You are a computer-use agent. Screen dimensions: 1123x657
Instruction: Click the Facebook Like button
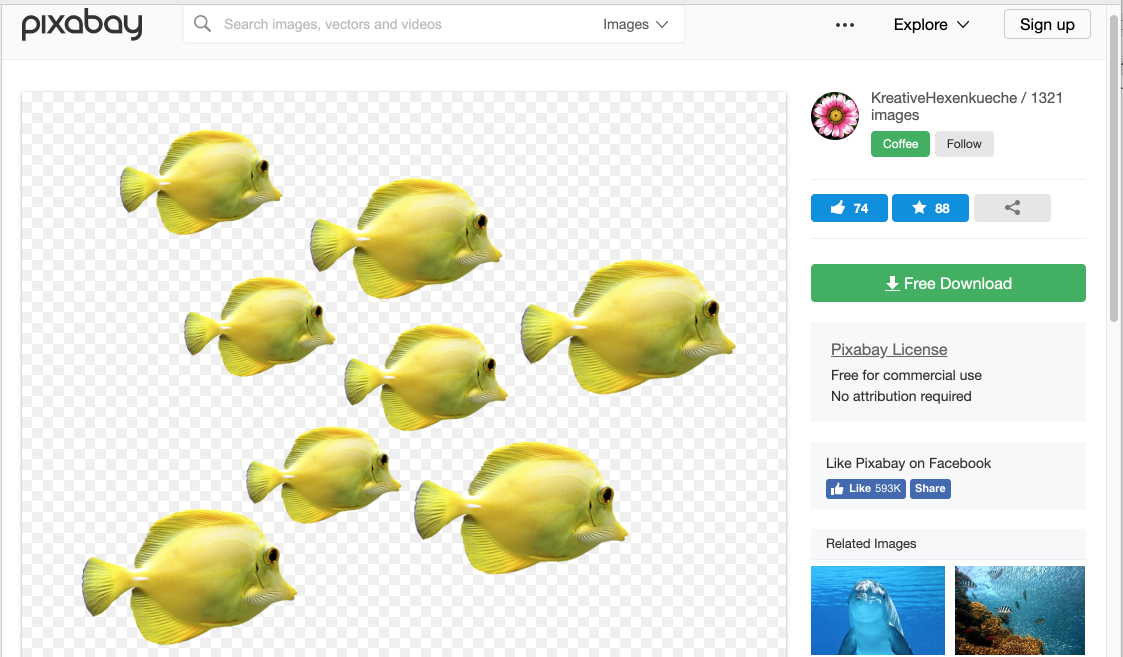pyautogui.click(x=866, y=489)
